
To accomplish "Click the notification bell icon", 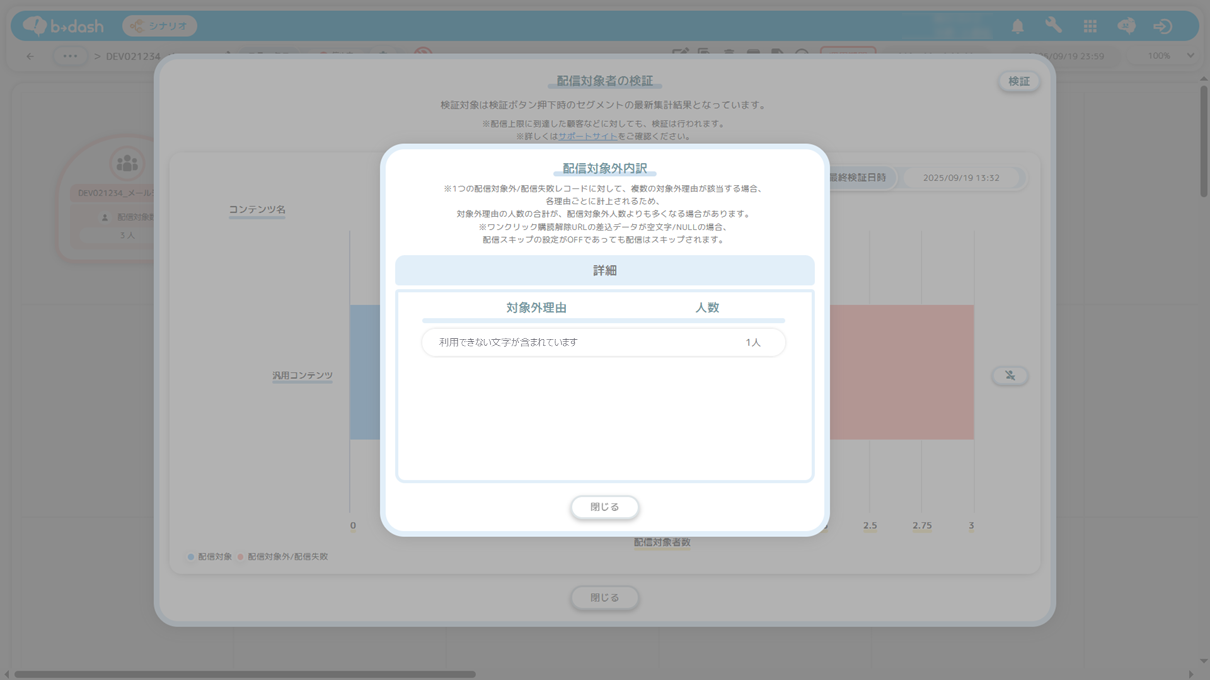I will click(1017, 27).
